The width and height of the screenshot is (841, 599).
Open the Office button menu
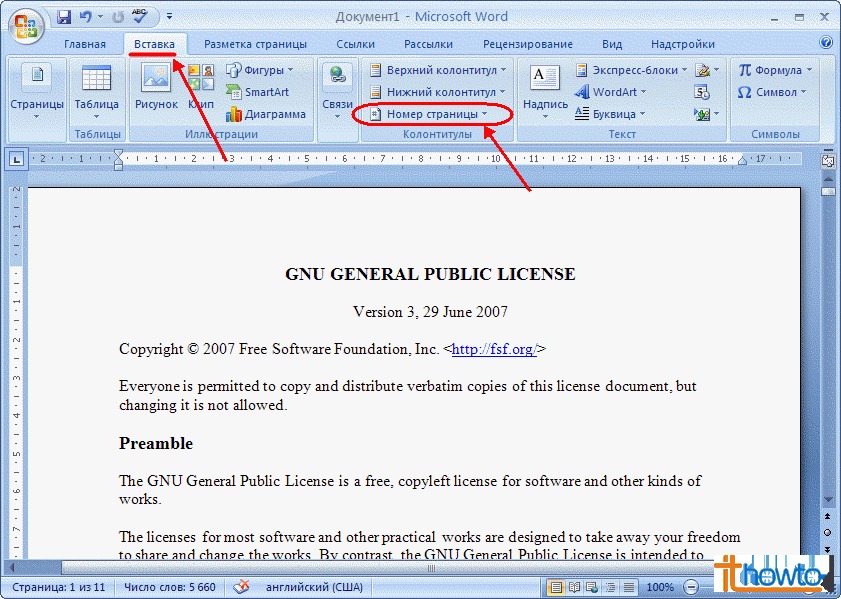[26, 26]
